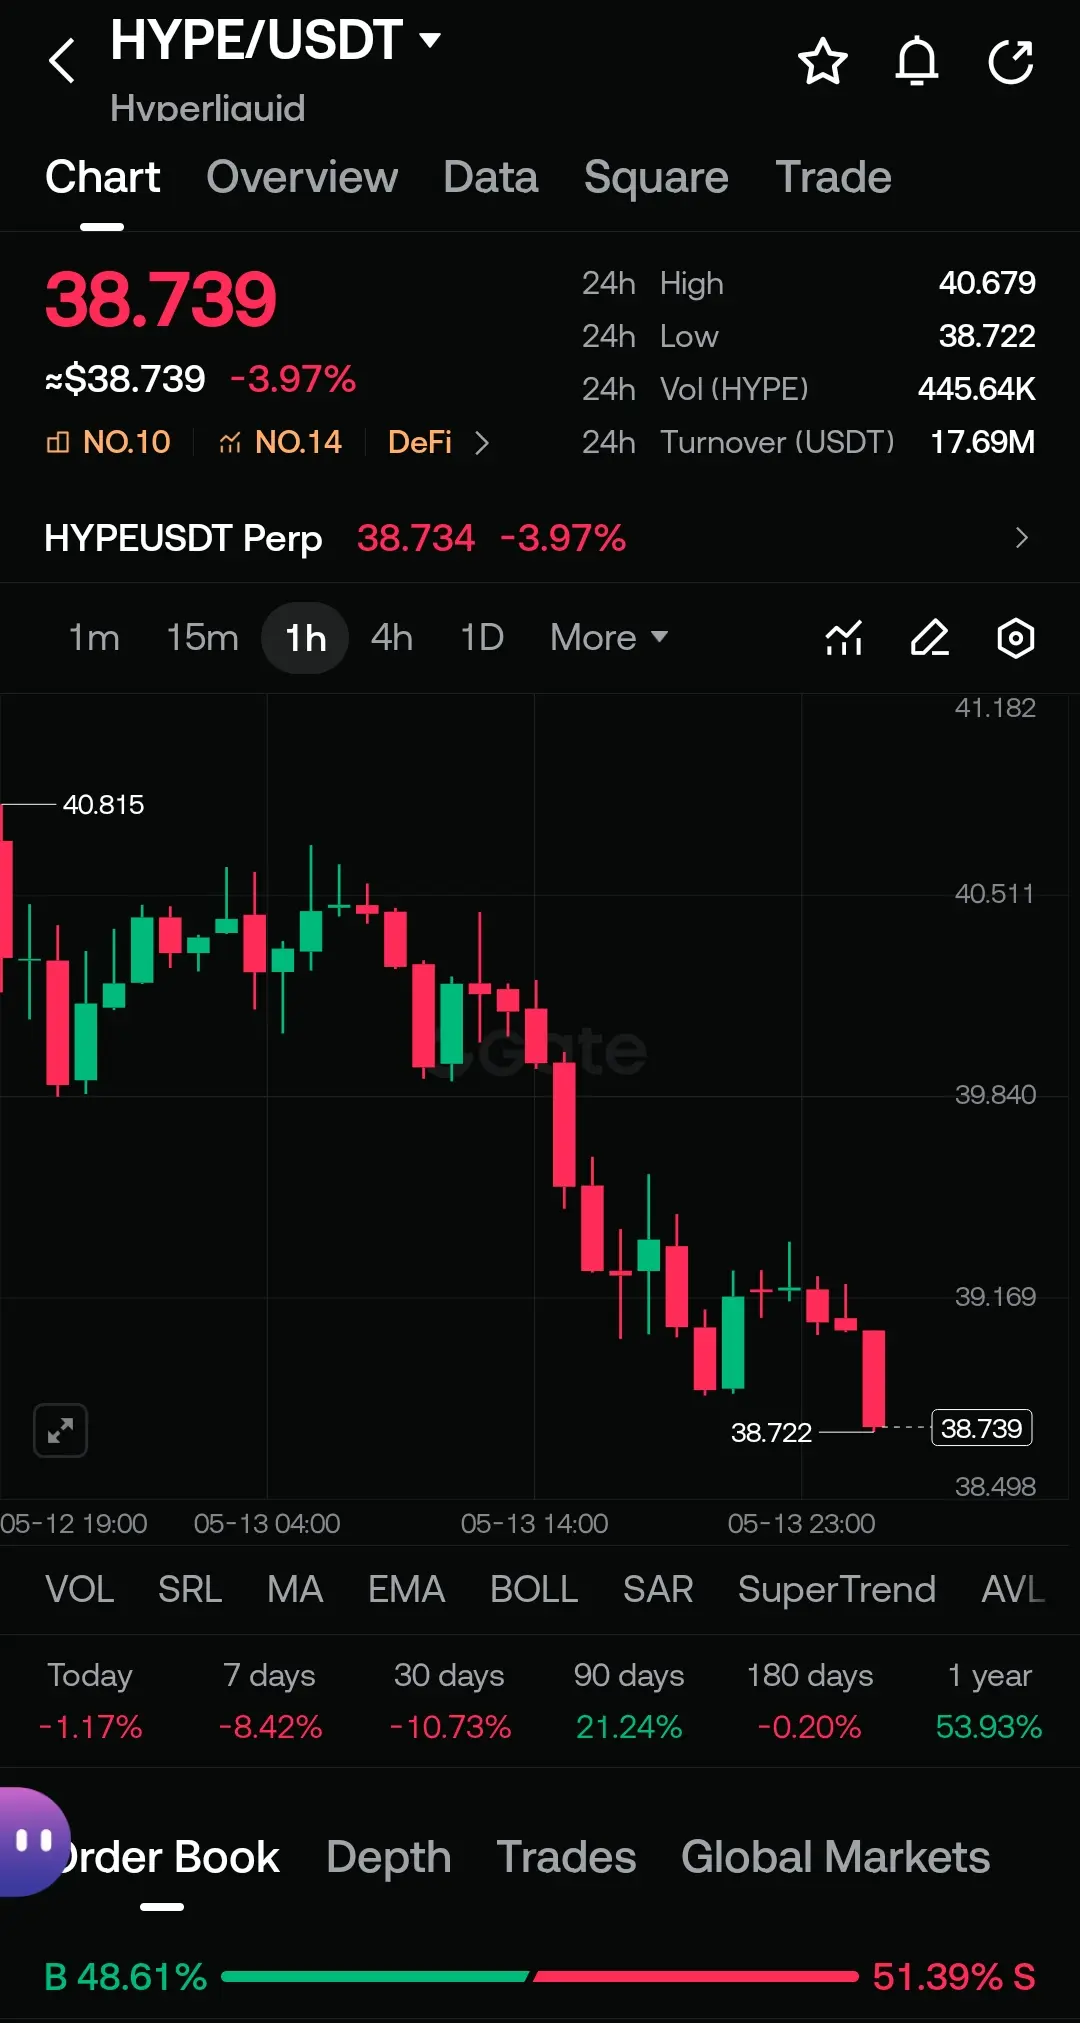The width and height of the screenshot is (1080, 2023).
Task: Select the 1h timeframe
Action: point(305,637)
